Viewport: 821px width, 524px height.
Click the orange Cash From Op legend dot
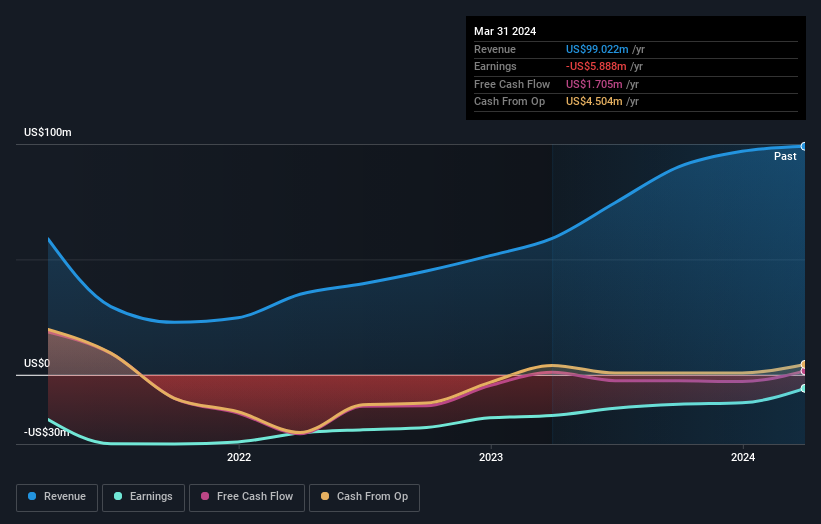tap(325, 496)
